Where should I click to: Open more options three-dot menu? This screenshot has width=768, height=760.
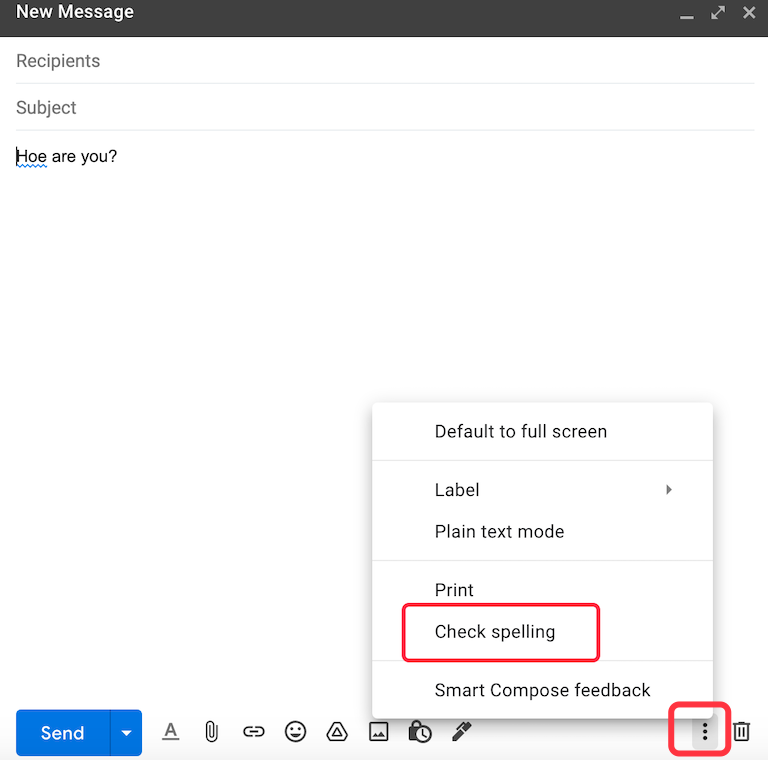point(705,732)
